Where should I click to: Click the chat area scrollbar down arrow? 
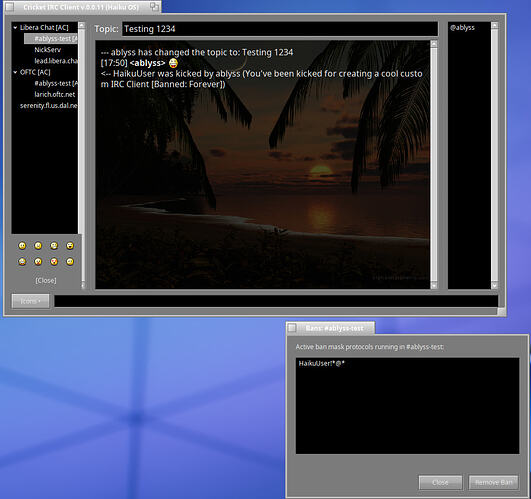[433, 285]
